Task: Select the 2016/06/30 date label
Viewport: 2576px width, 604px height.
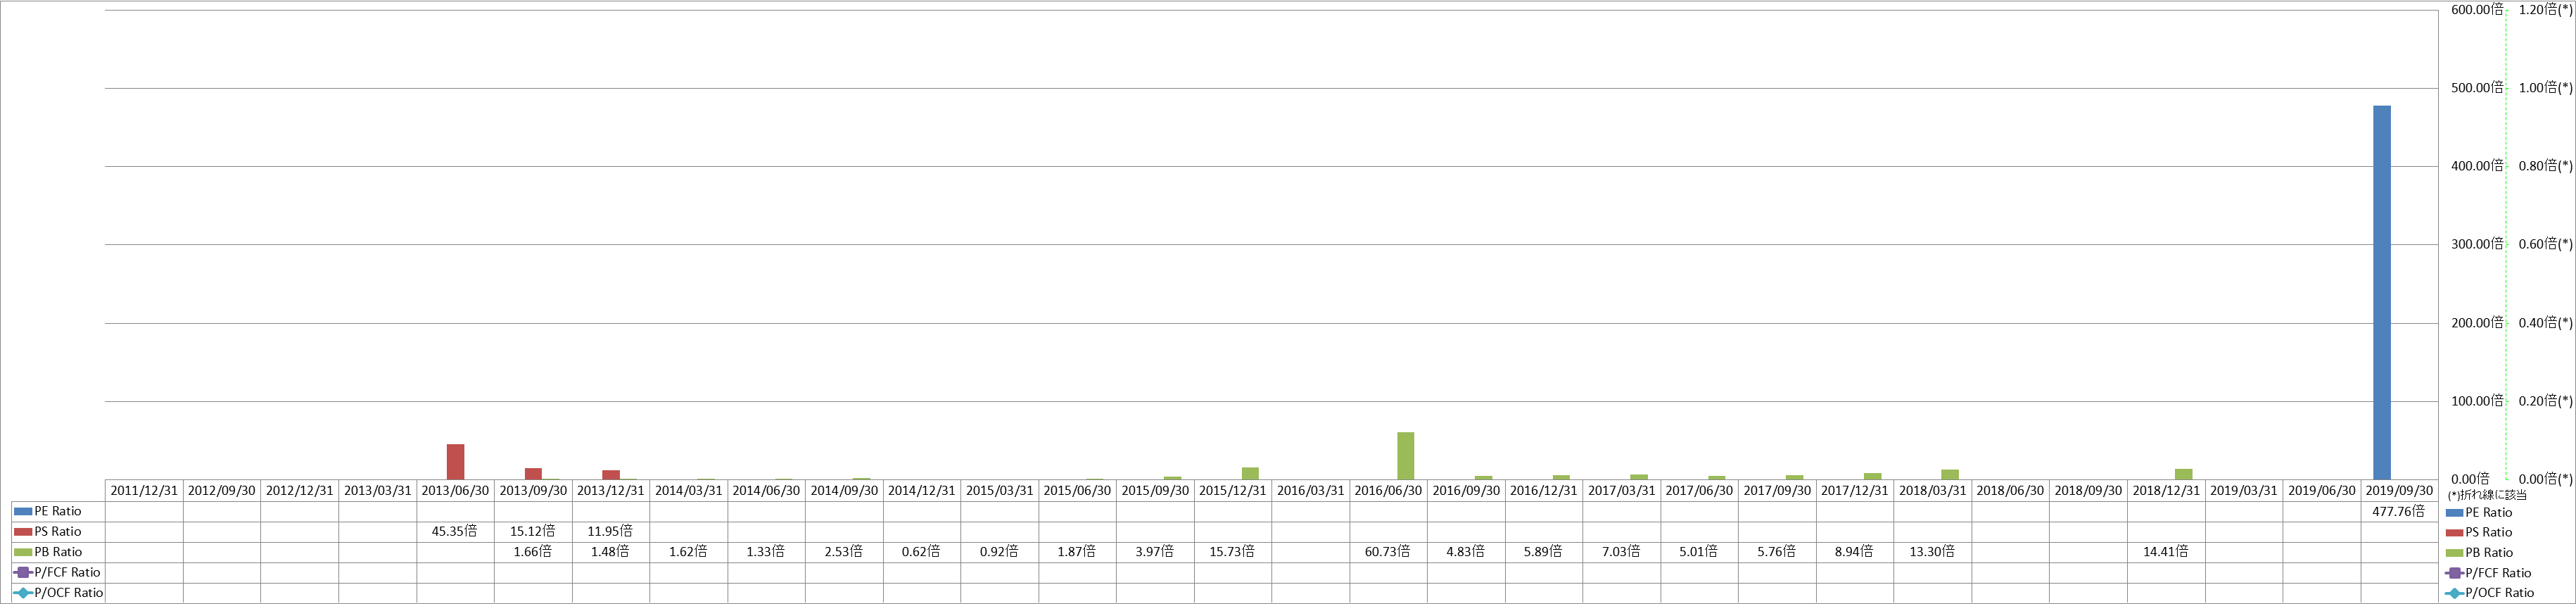Action: pos(1388,491)
